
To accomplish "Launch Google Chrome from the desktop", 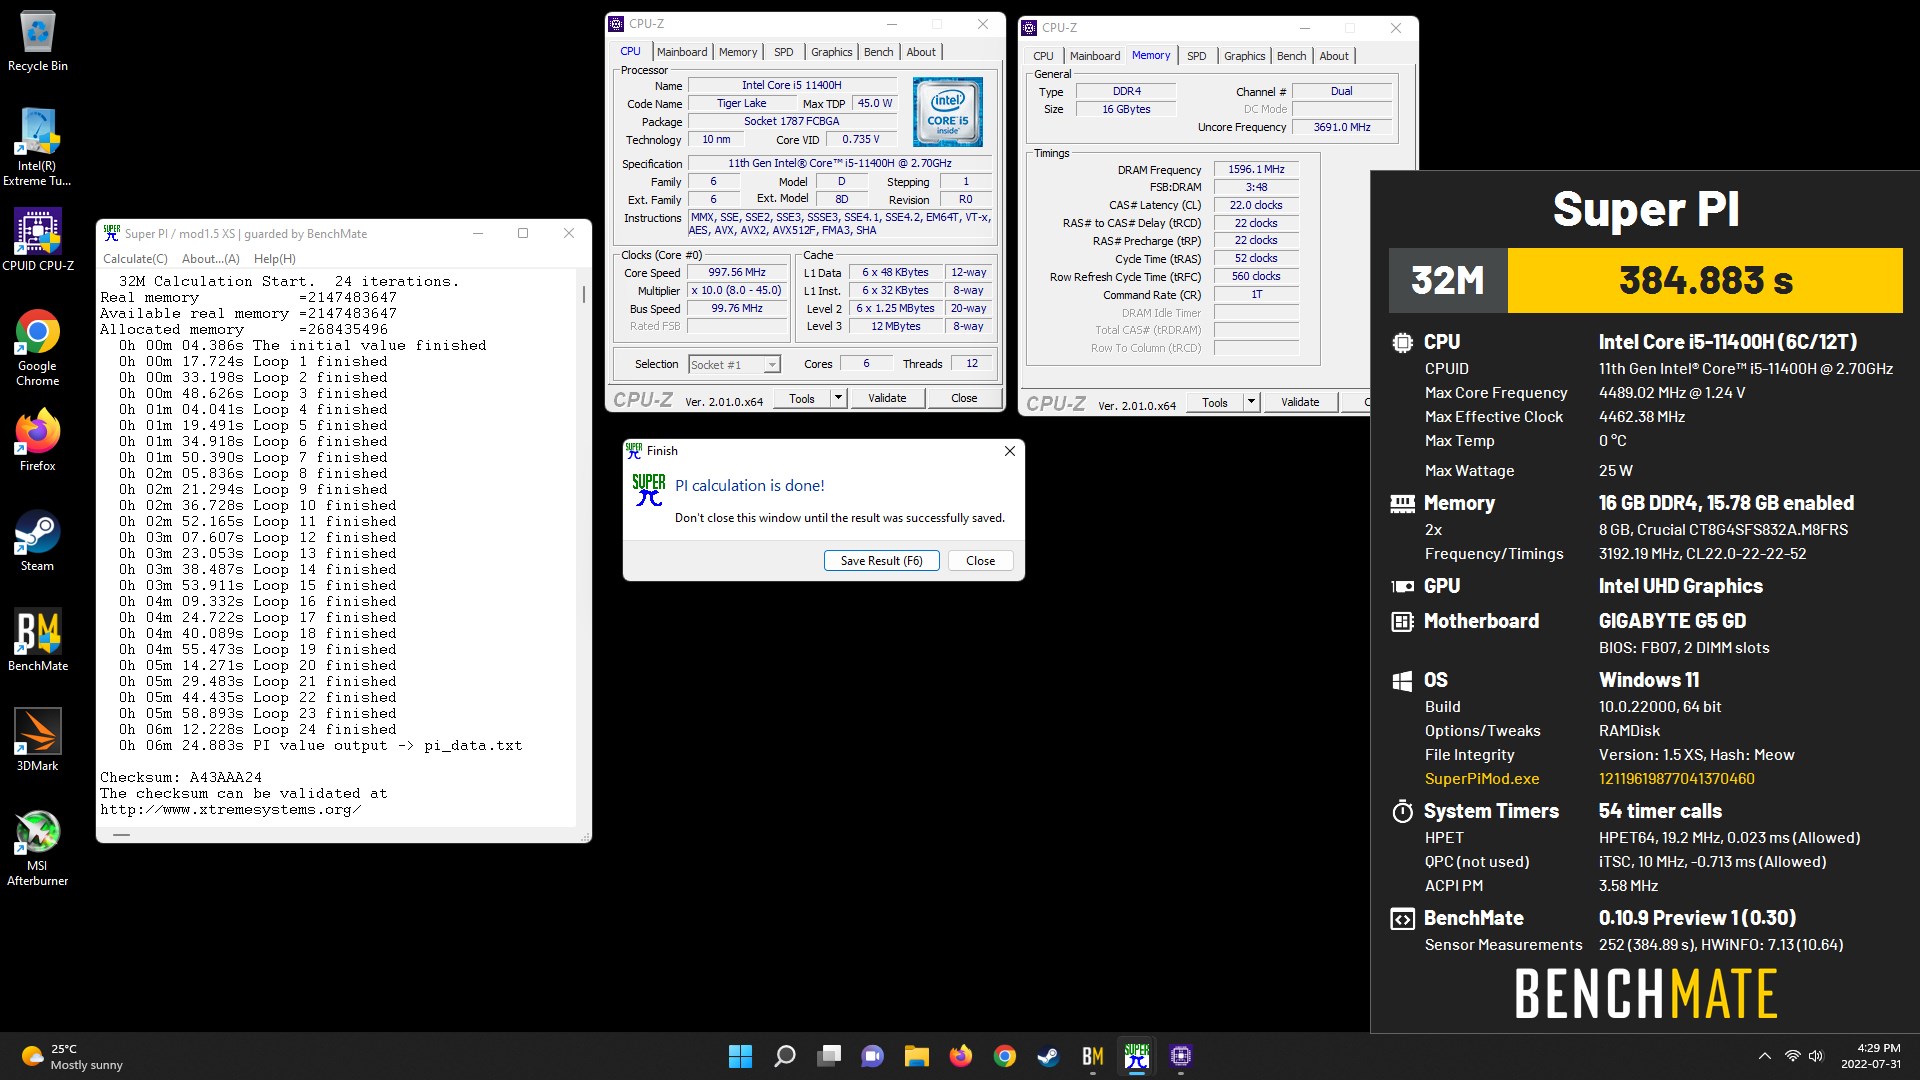I will (x=38, y=347).
